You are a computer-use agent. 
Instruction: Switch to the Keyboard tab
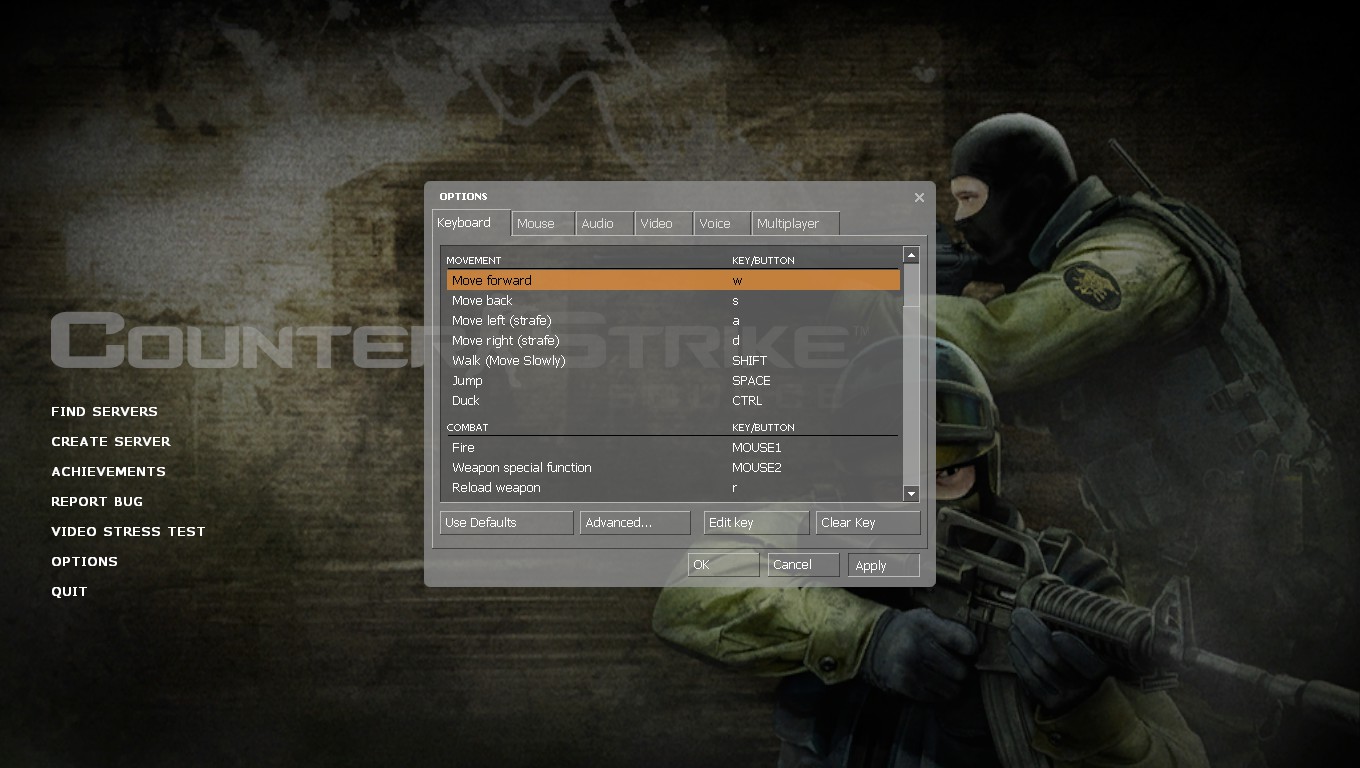[471, 223]
